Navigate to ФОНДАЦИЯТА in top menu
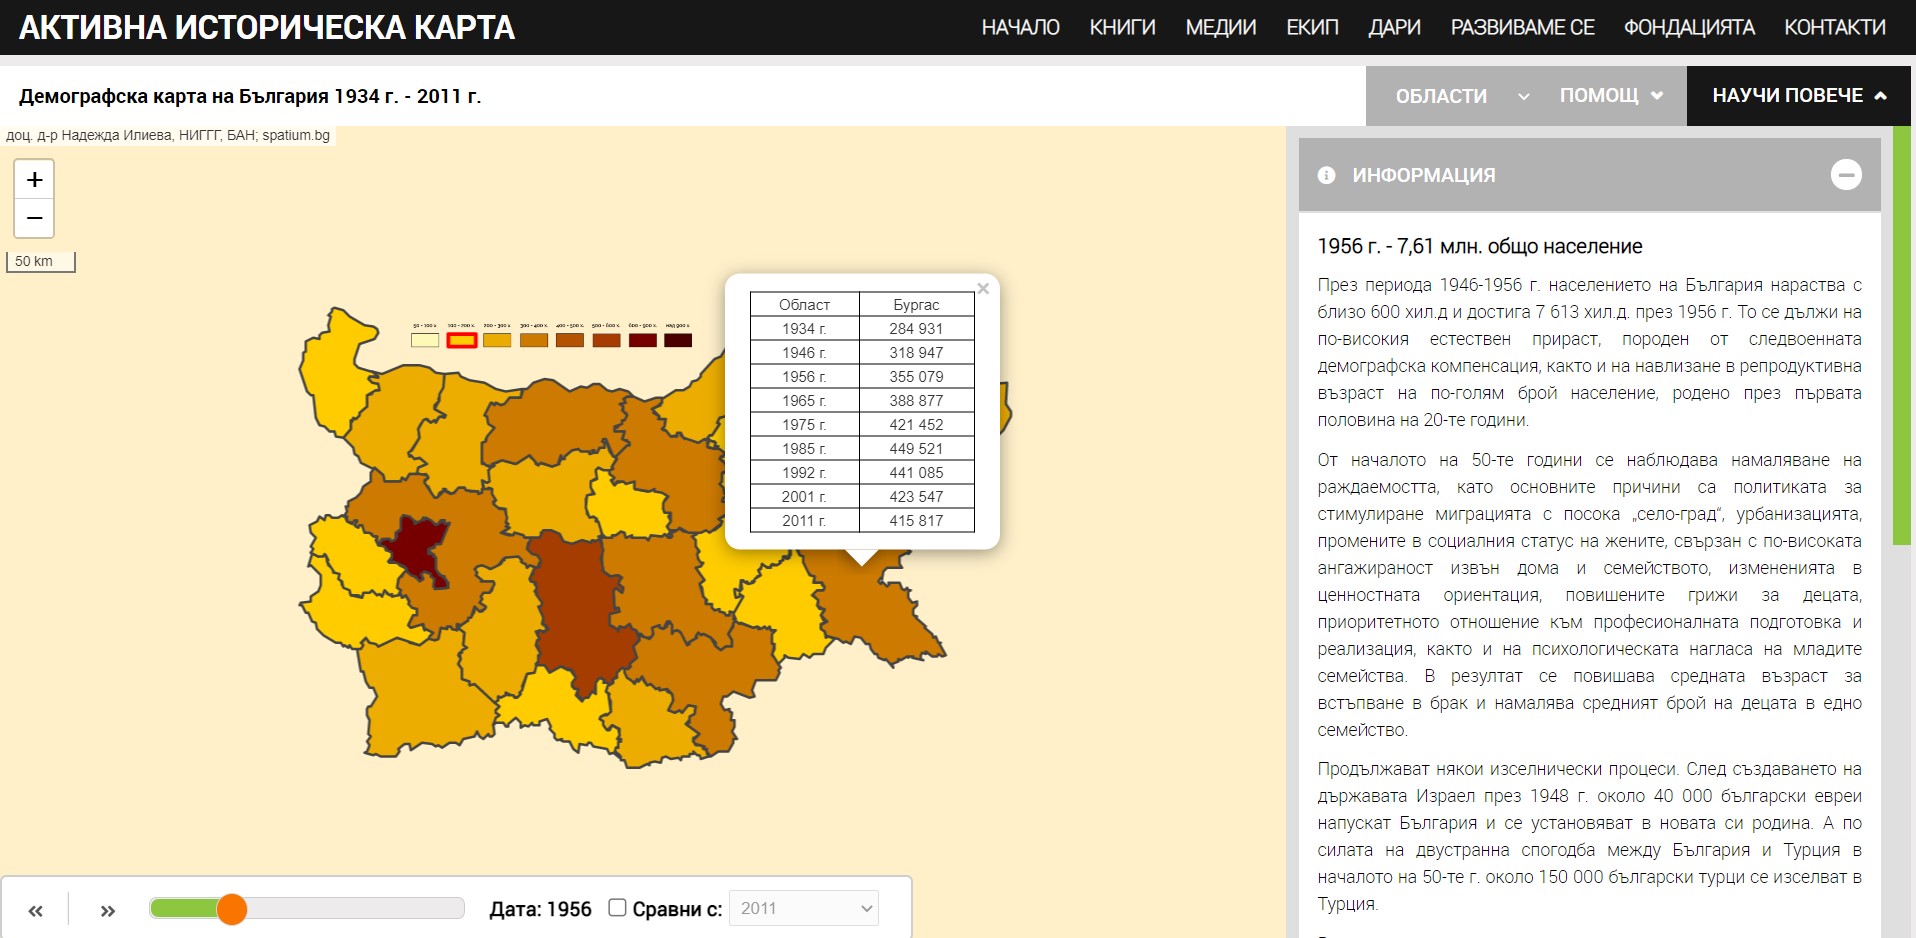 [x=1688, y=27]
